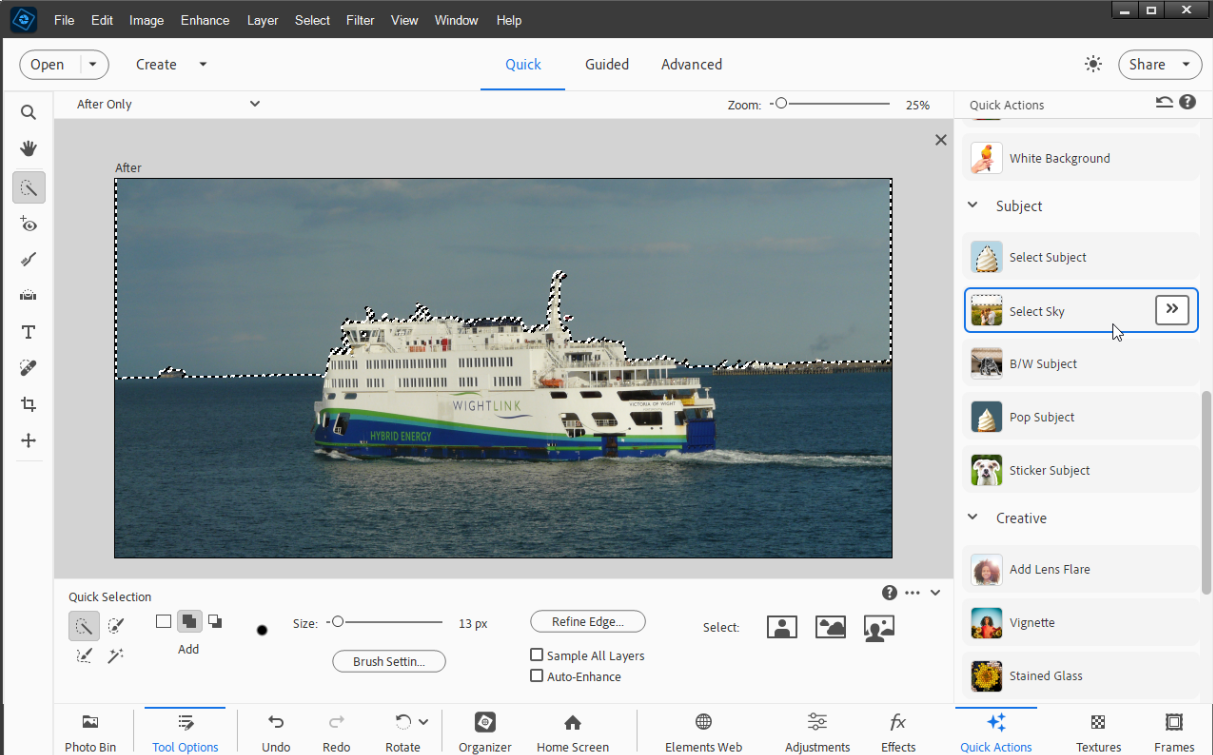Select the Crop tool

(x=28, y=404)
